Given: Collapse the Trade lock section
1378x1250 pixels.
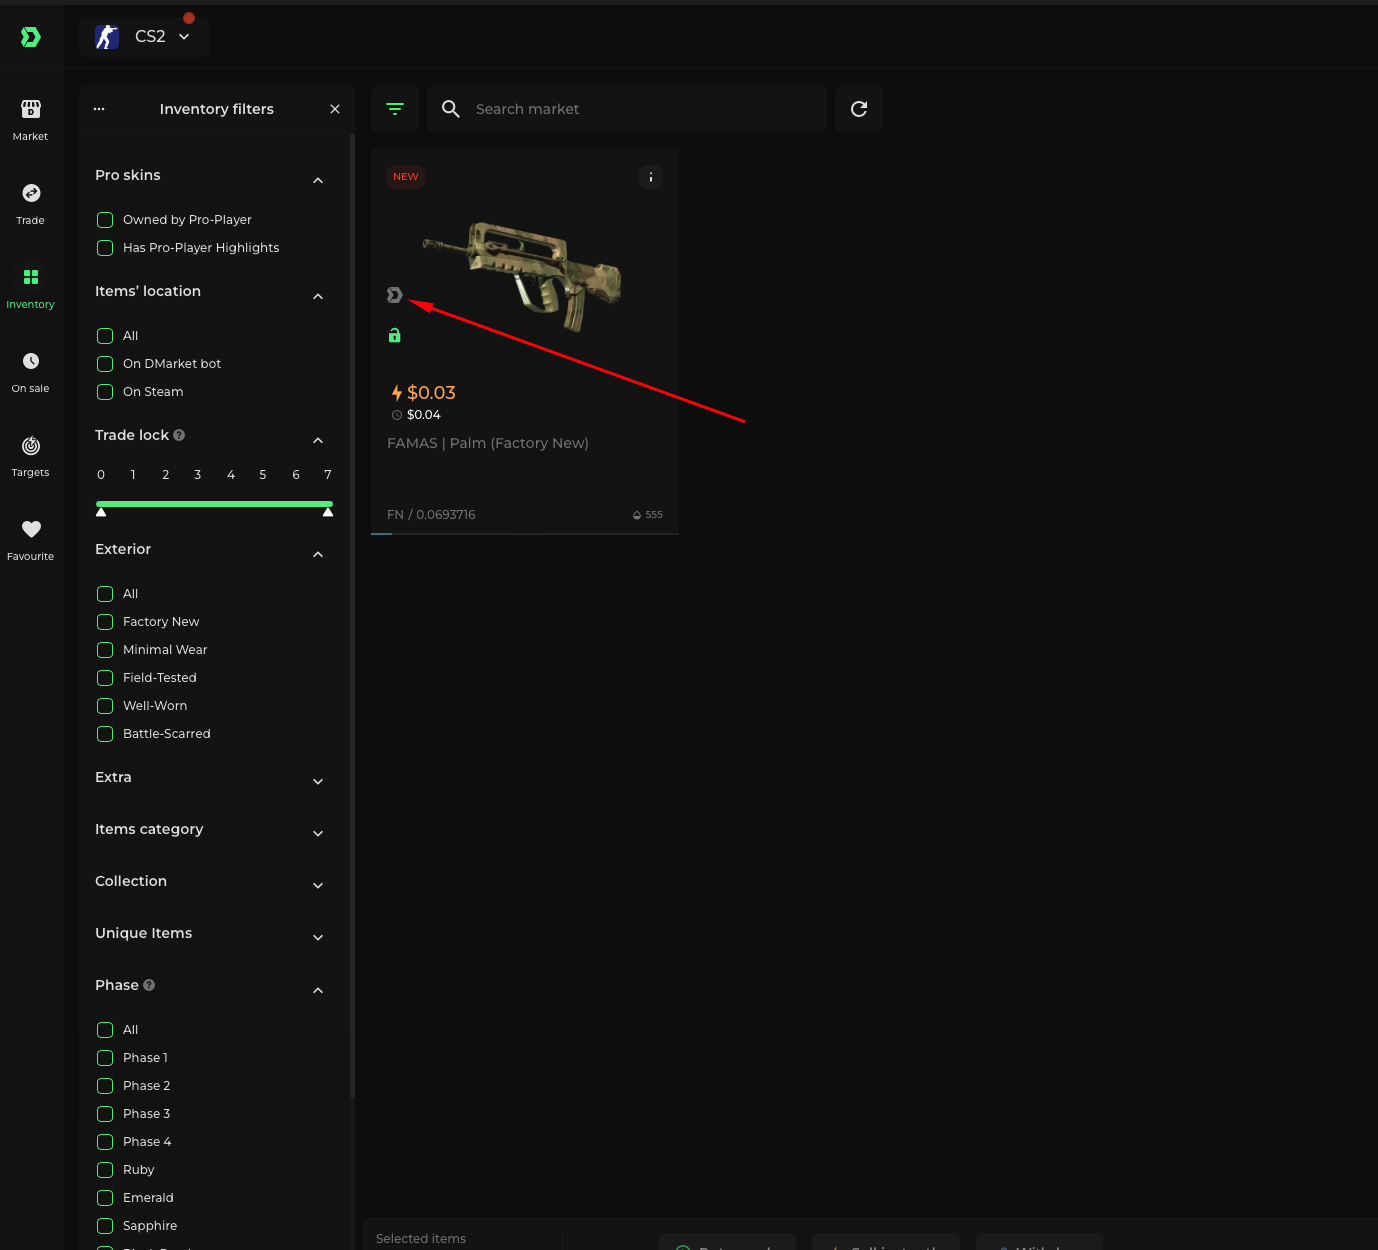Looking at the screenshot, I should click(x=318, y=441).
